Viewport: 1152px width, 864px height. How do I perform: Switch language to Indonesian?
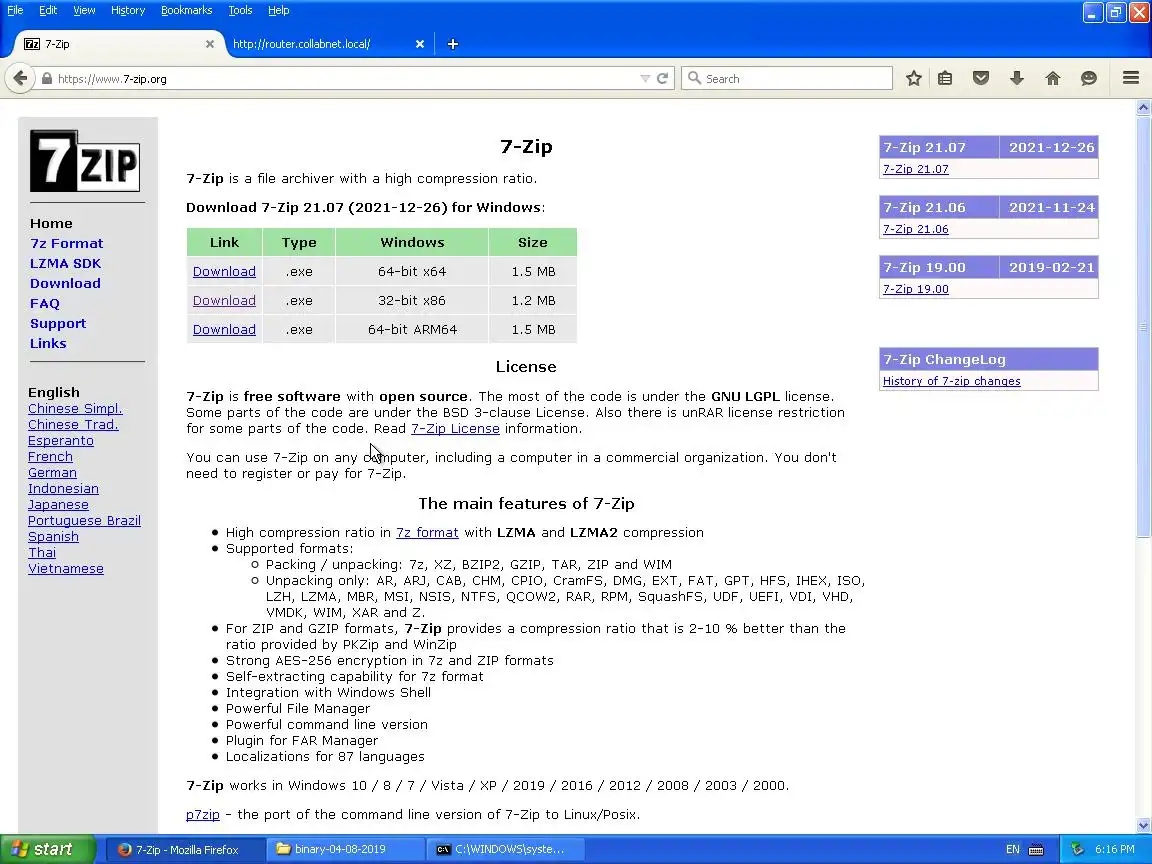pyautogui.click(x=63, y=489)
